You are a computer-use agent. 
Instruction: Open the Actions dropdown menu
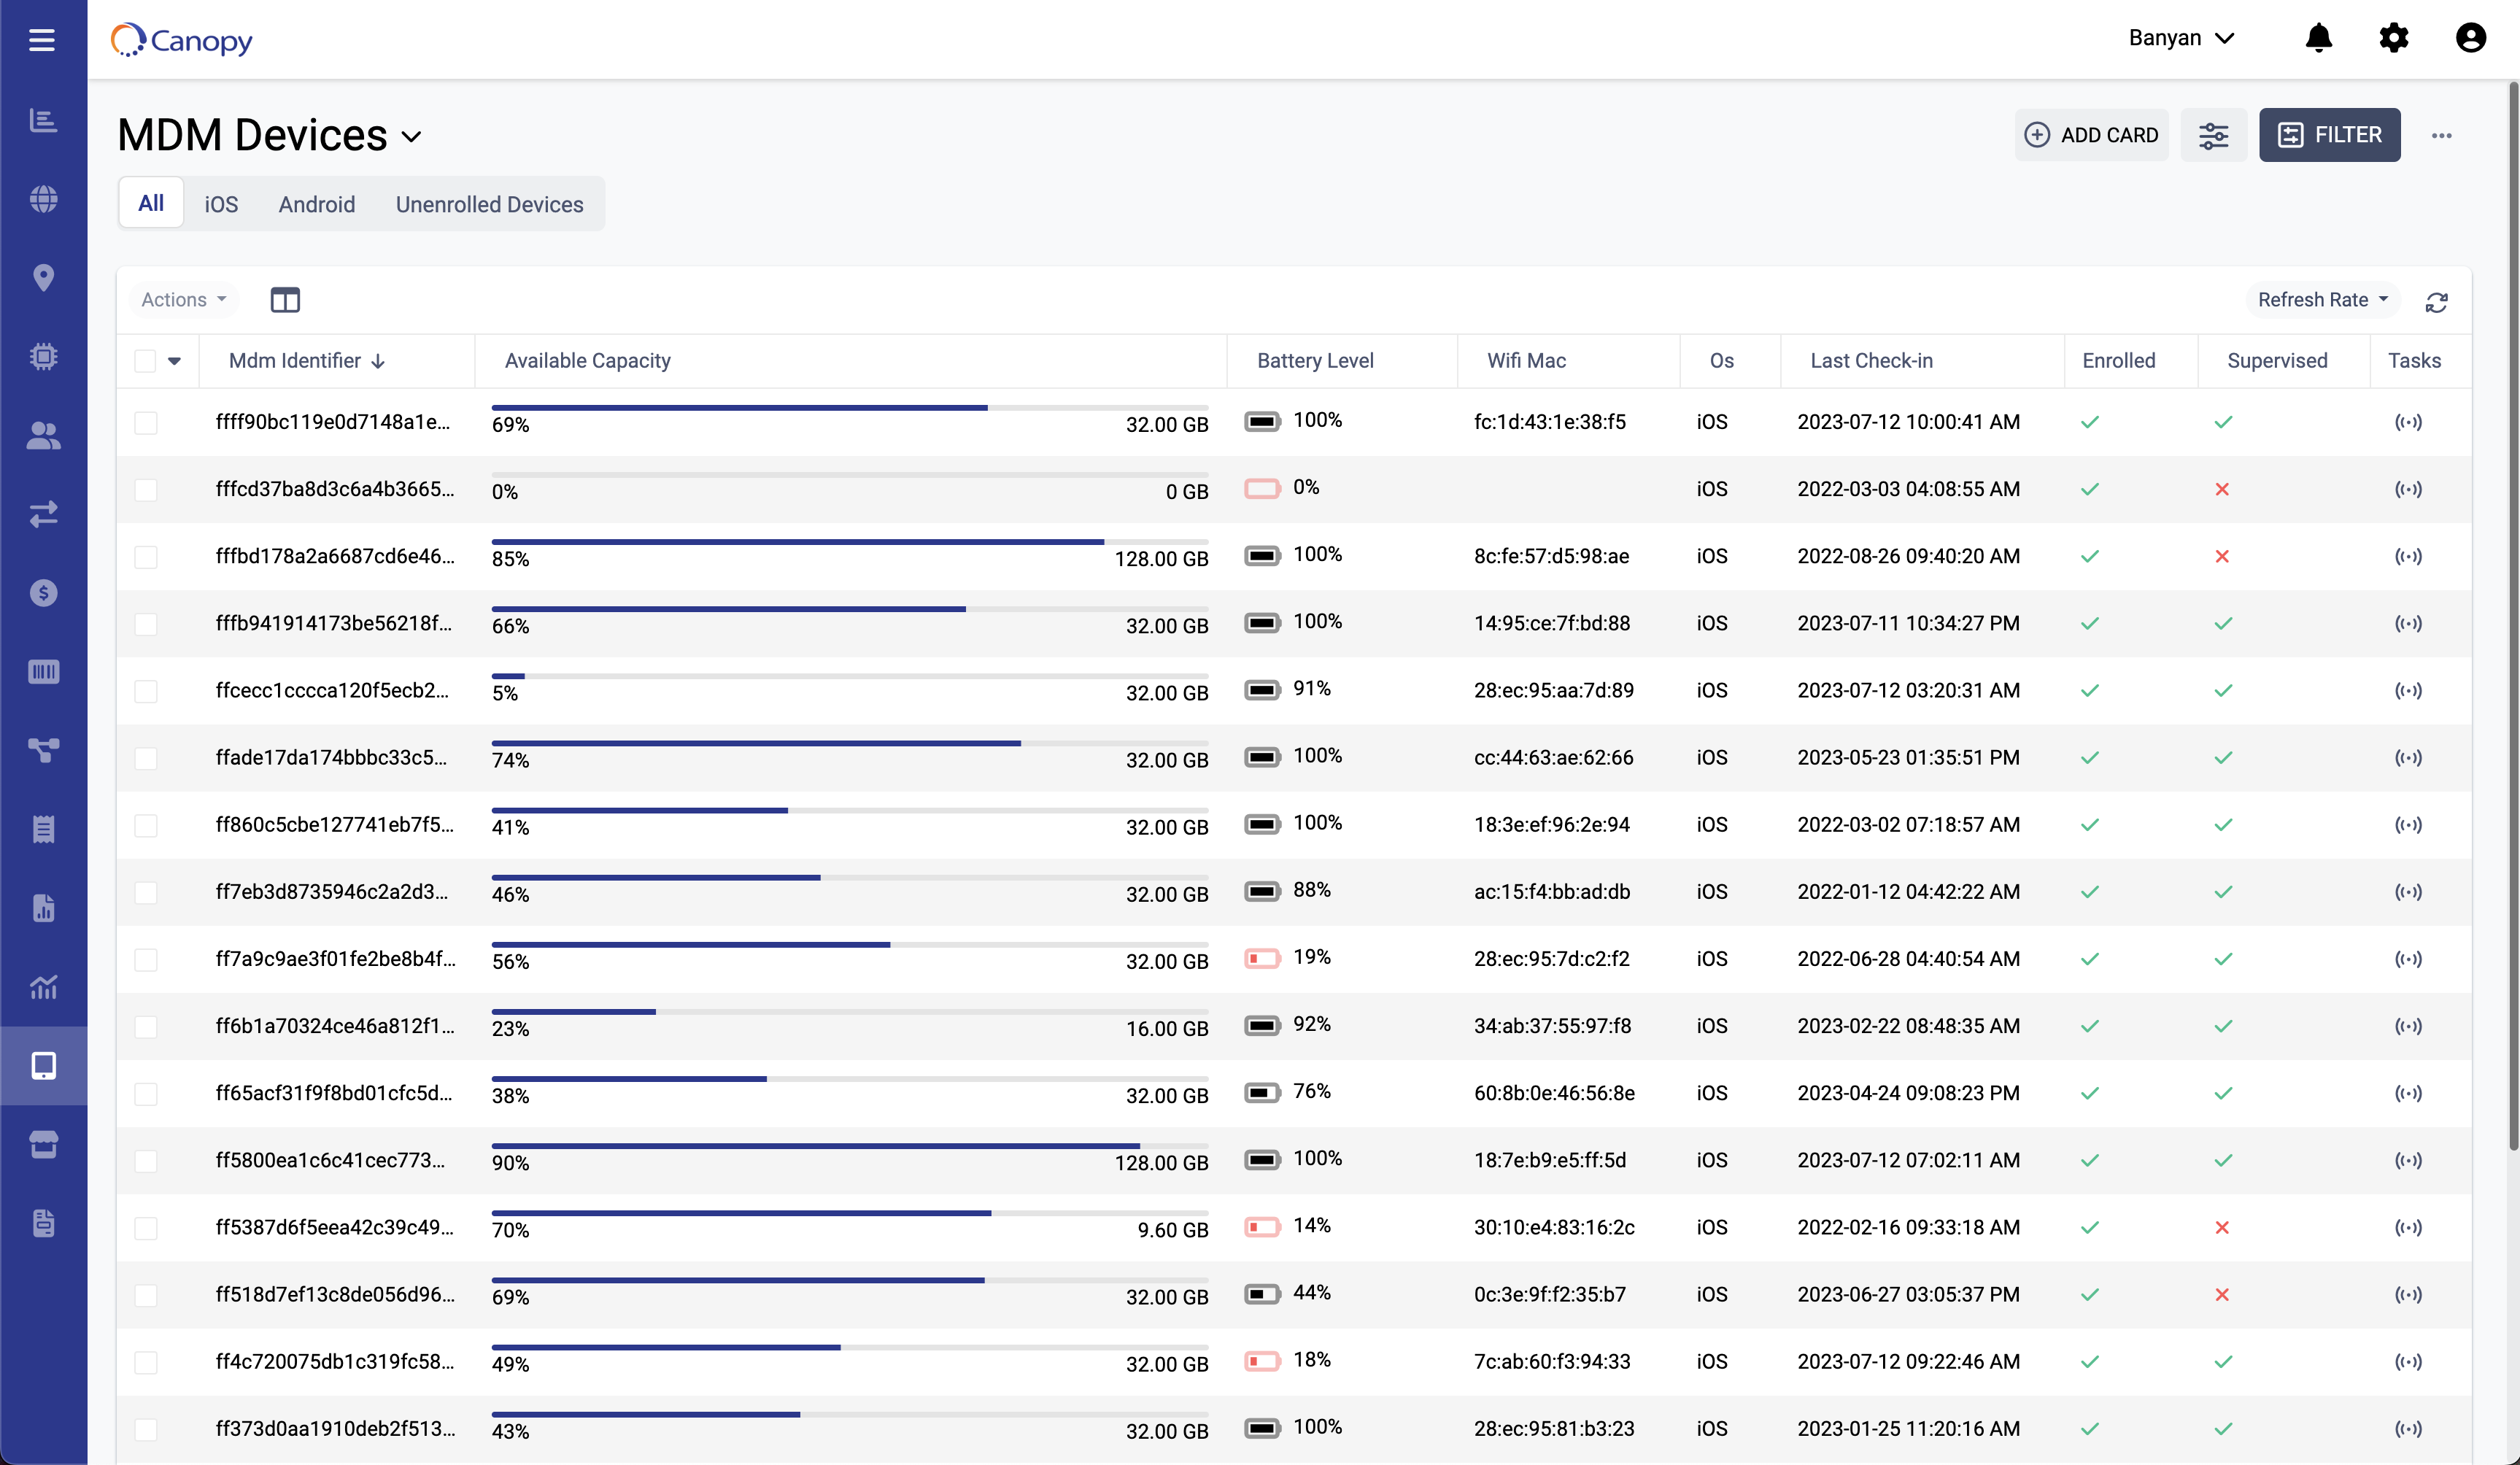(182, 299)
